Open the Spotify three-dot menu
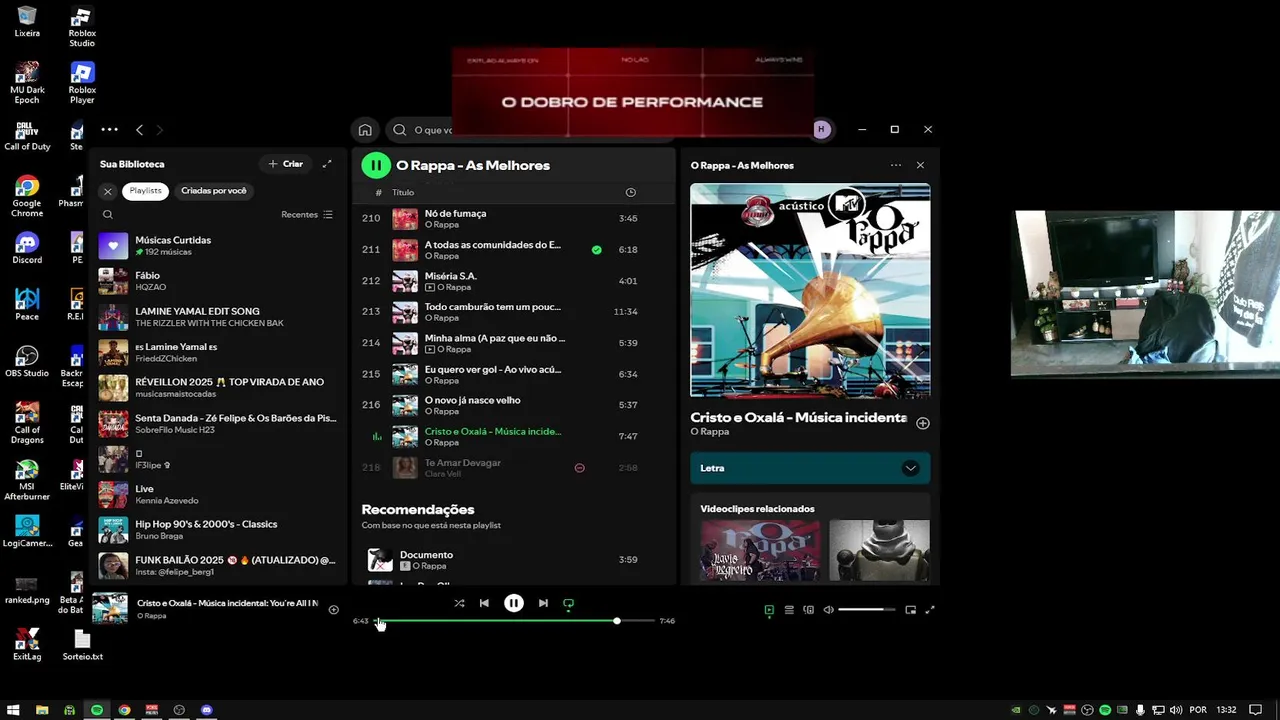Viewport: 1280px width, 720px height. click(109, 129)
